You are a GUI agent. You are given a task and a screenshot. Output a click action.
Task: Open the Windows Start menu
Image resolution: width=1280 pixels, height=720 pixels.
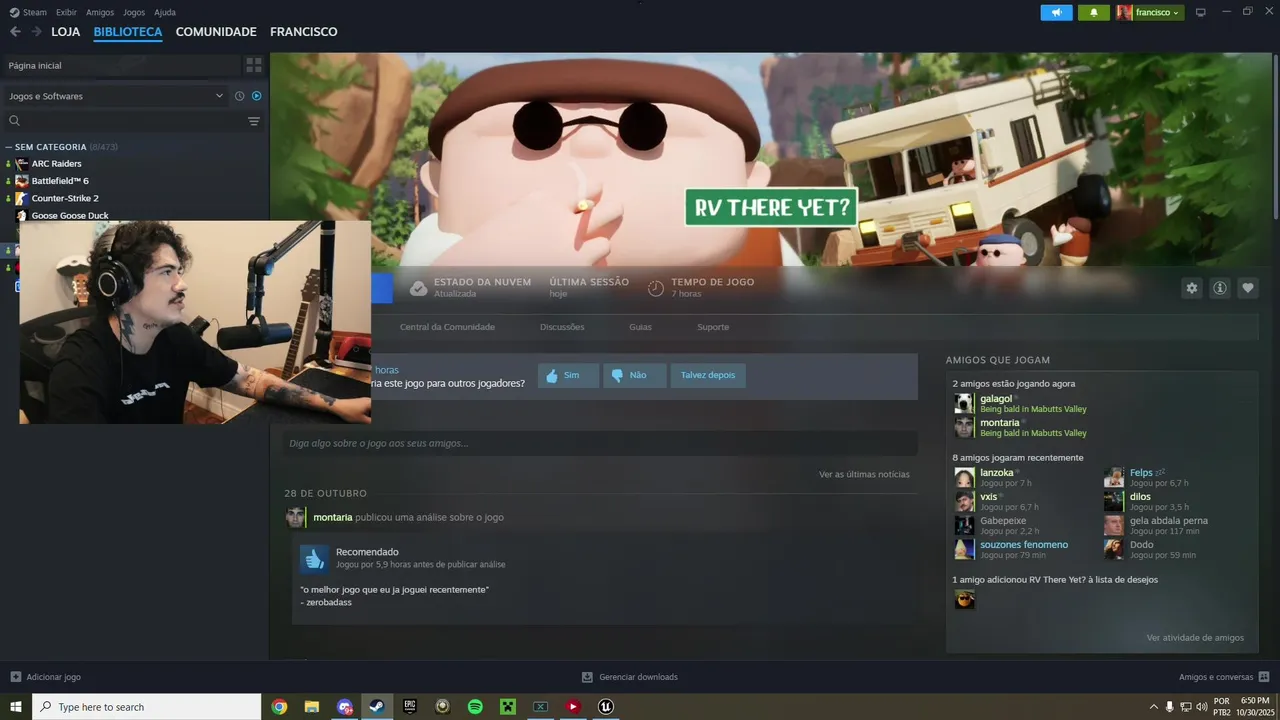click(x=16, y=707)
